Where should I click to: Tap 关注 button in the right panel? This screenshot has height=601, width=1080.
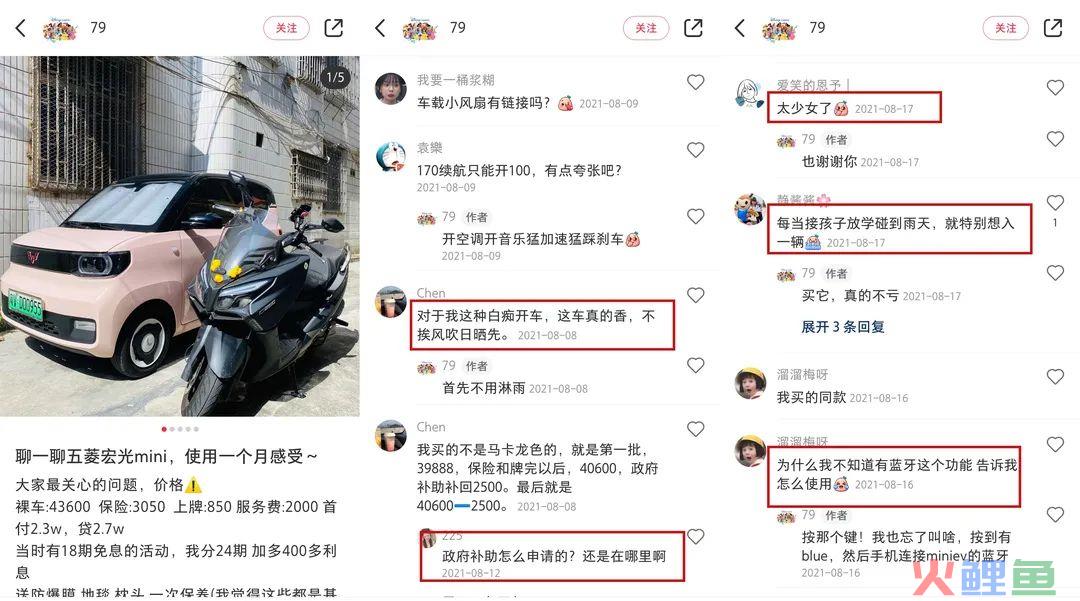click(x=1005, y=28)
